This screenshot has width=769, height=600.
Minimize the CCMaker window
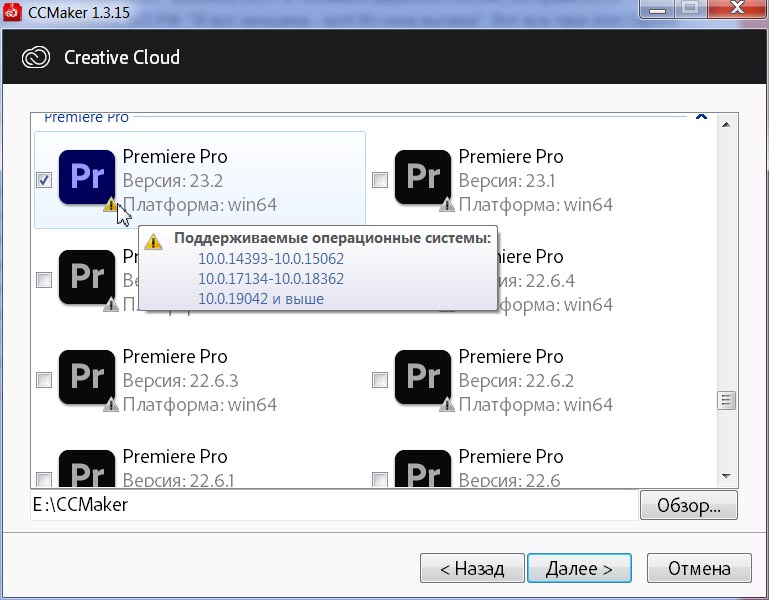(x=658, y=9)
